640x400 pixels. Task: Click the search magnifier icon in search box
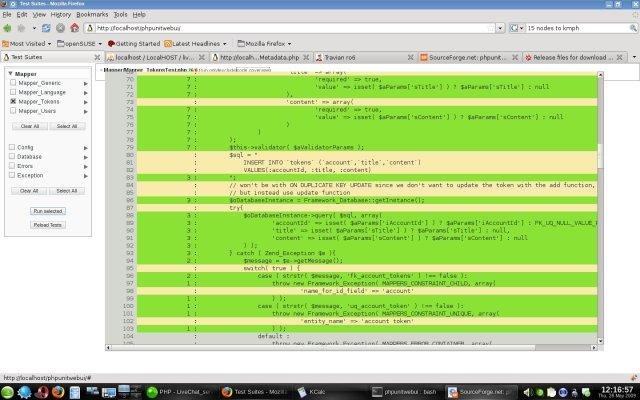pyautogui.click(x=633, y=28)
